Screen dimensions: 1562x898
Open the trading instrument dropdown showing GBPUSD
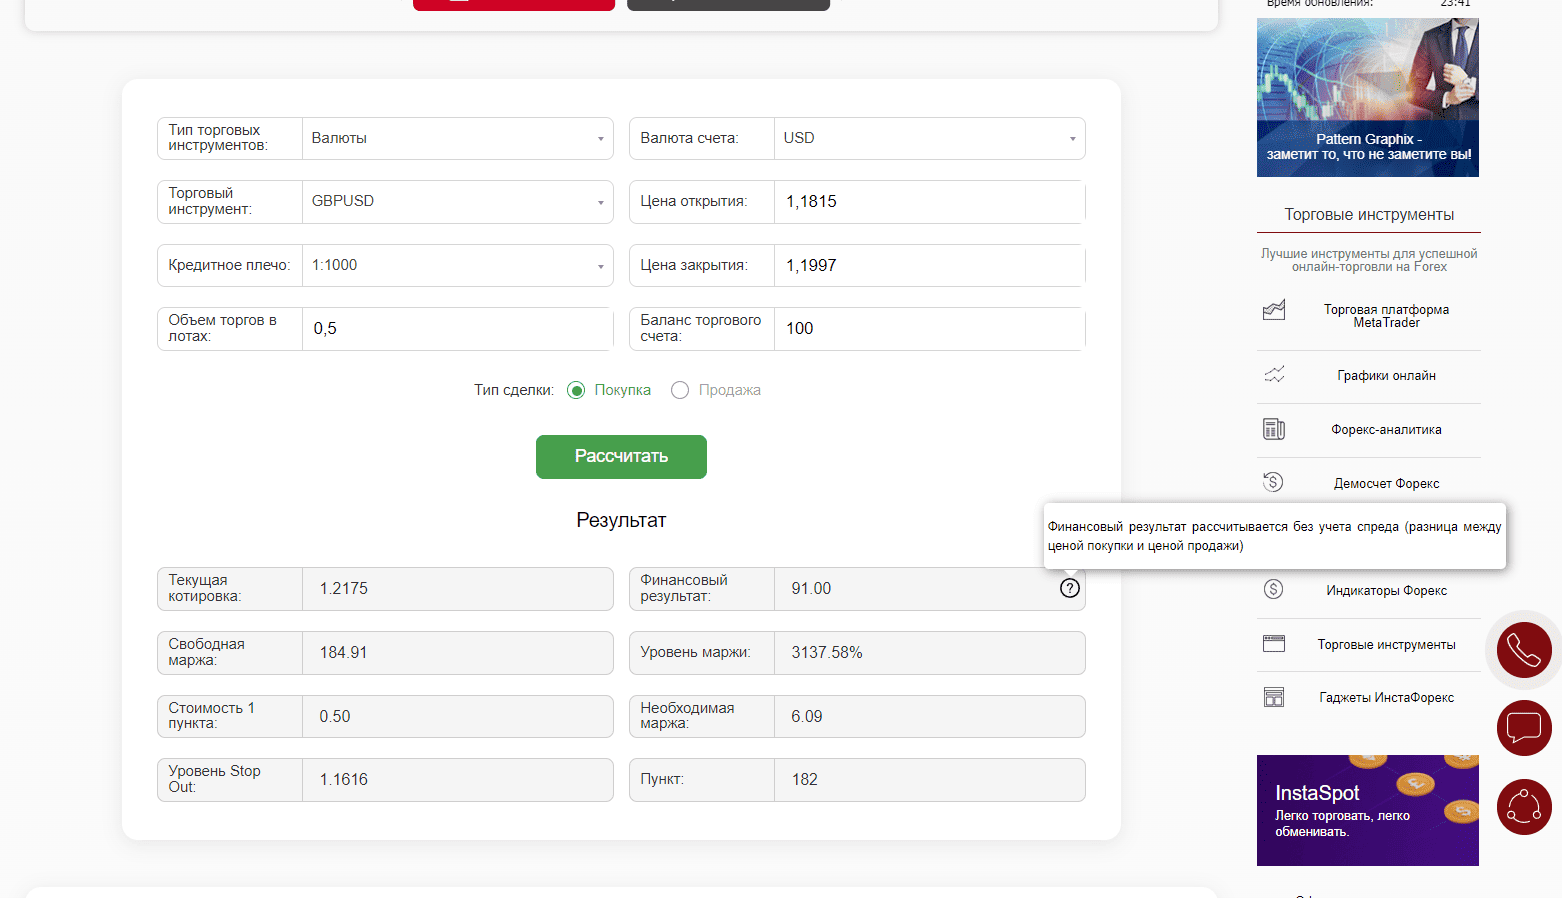click(x=458, y=201)
